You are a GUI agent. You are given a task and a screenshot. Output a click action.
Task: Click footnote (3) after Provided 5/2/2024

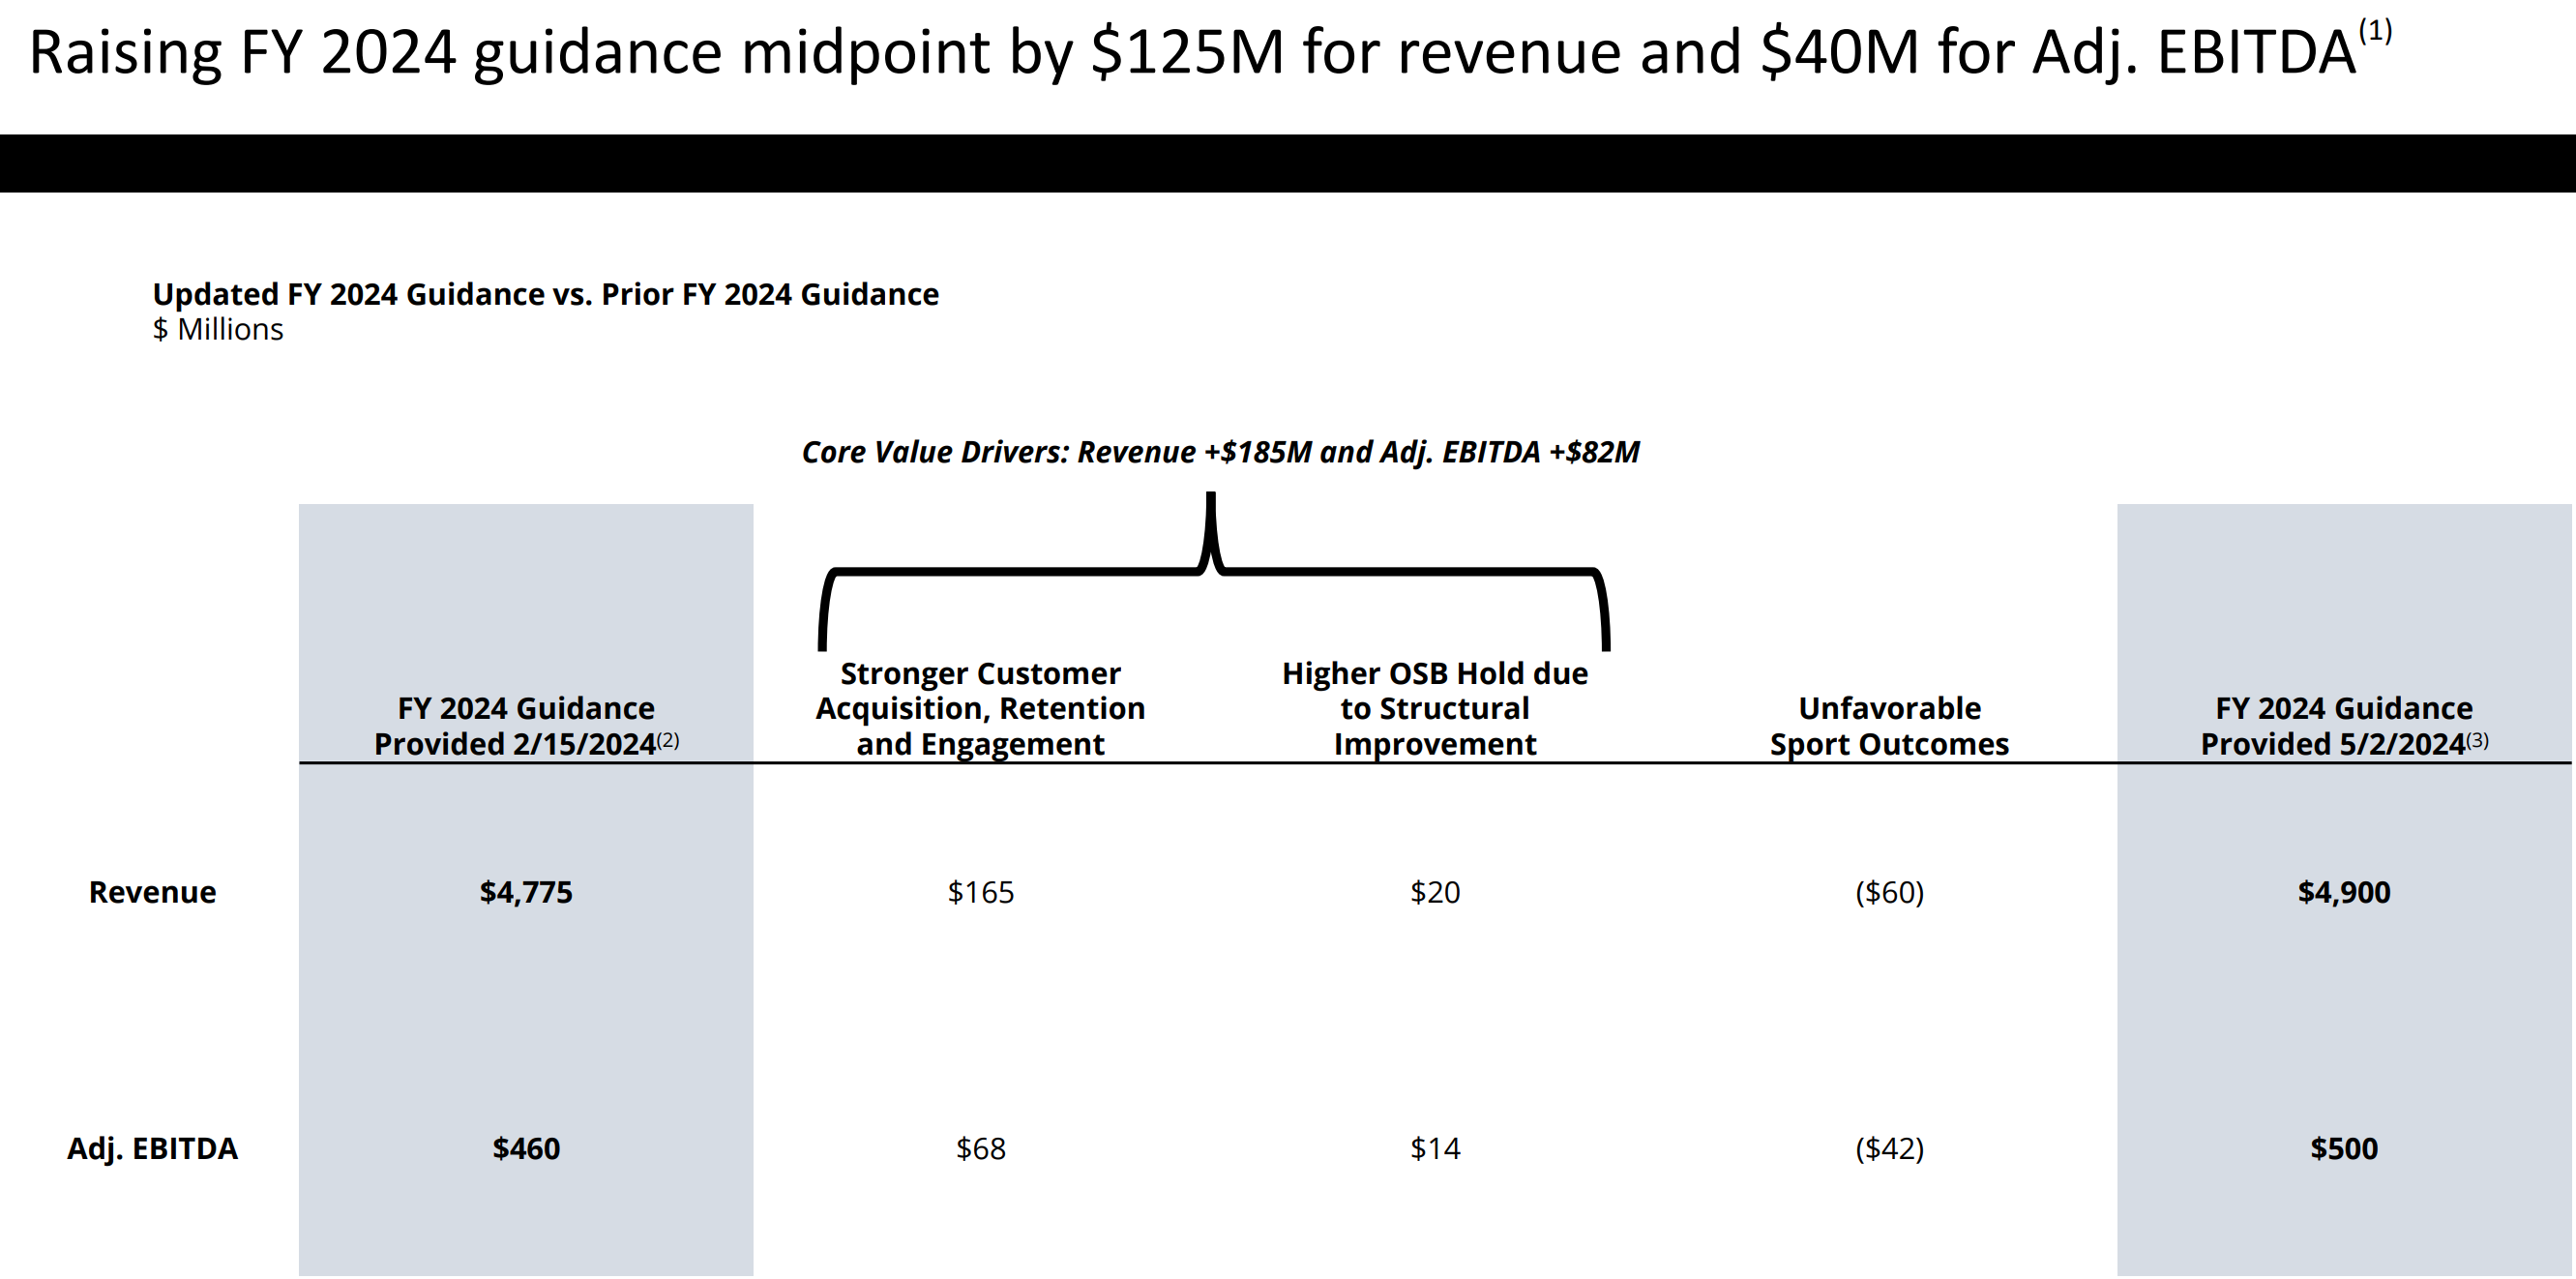pos(2477,740)
